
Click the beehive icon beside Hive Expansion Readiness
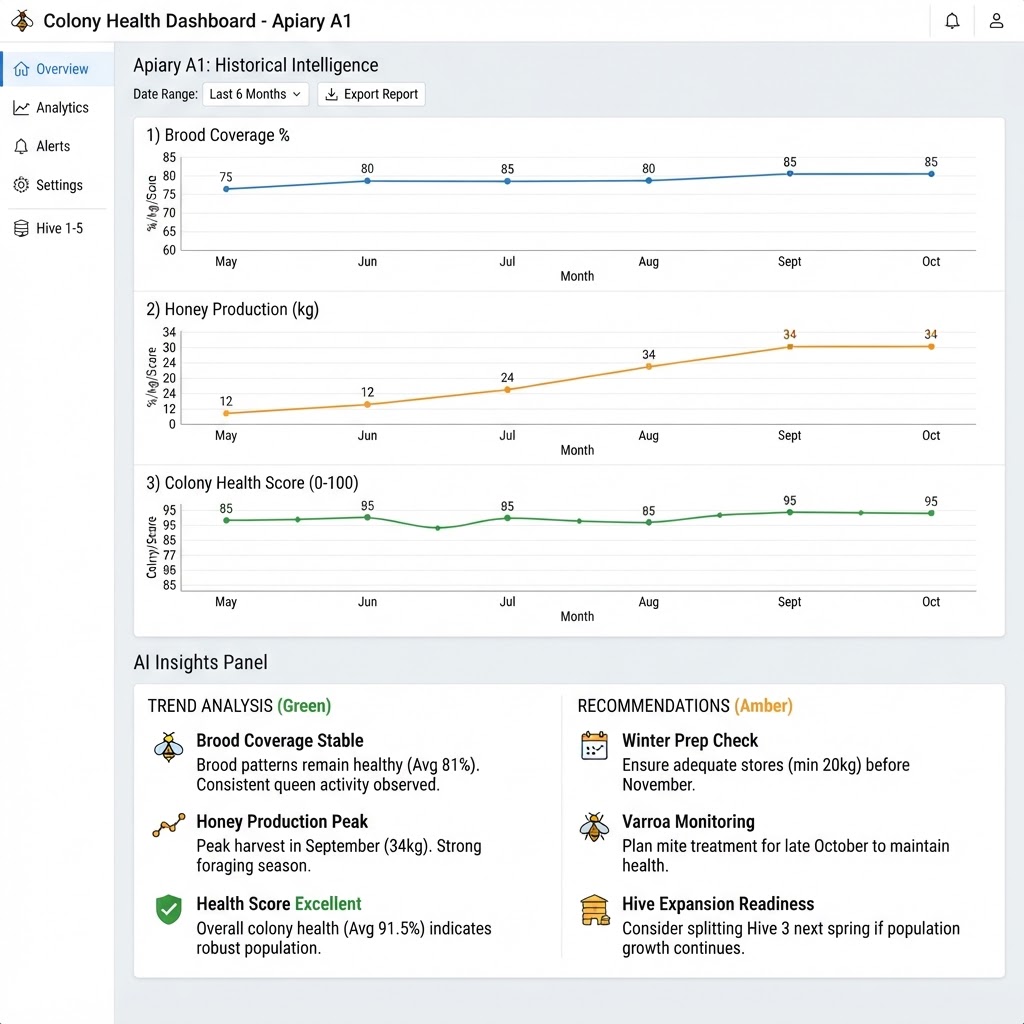click(595, 910)
